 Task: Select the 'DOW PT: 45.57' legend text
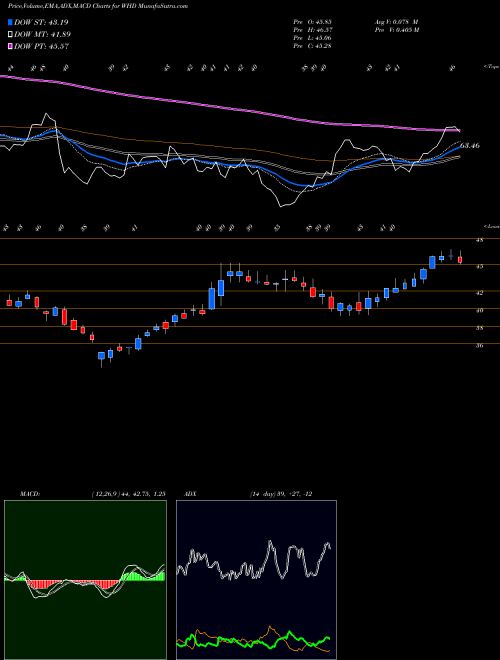[42, 46]
